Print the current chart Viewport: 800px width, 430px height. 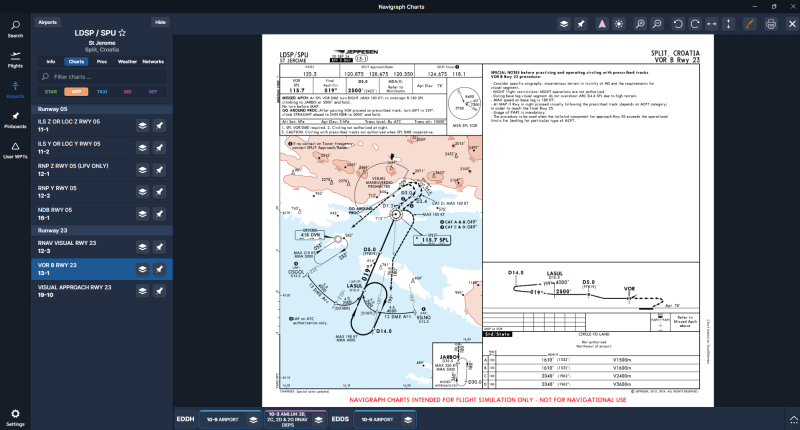coord(771,24)
